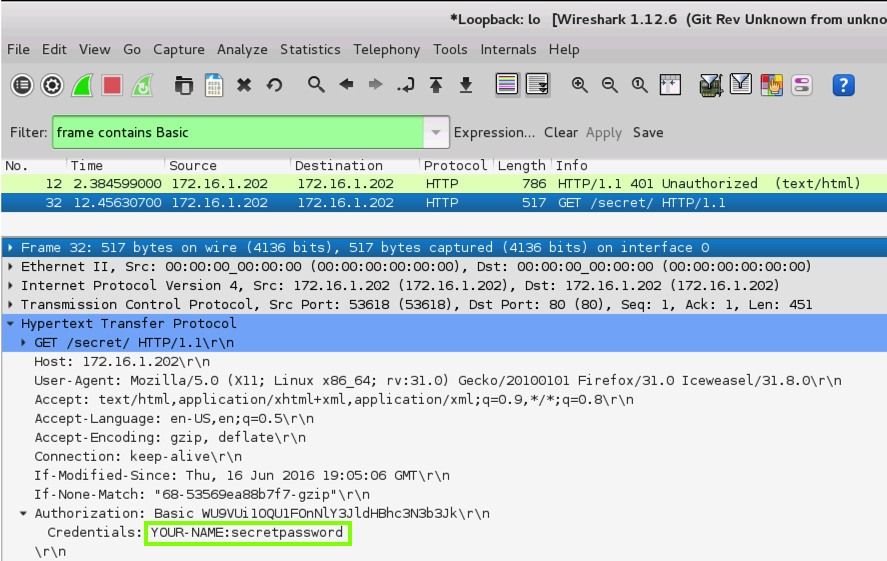The image size is (887, 561).
Task: Find a packet magnifier icon
Action: pyautogui.click(x=316, y=85)
